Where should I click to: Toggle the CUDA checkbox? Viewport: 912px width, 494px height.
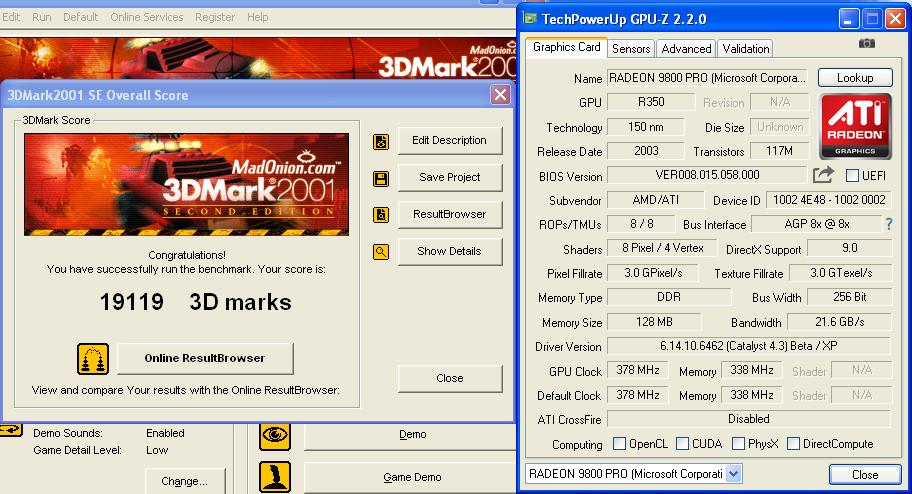tap(683, 443)
